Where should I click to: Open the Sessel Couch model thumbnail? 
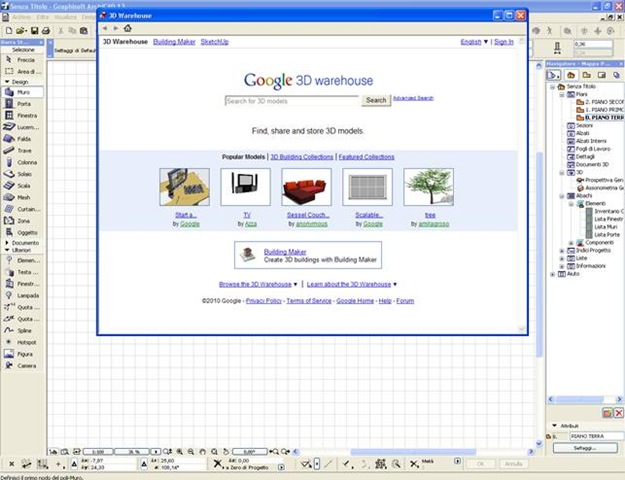coord(307,187)
